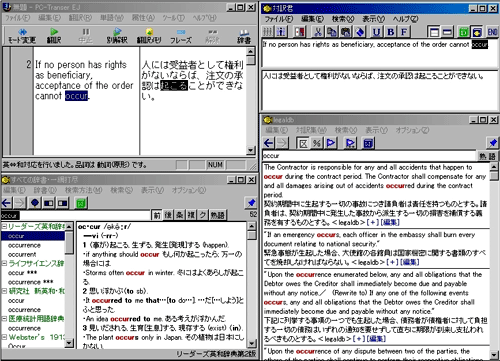Open ファイル menu in PC-Transer window

pos(17,18)
